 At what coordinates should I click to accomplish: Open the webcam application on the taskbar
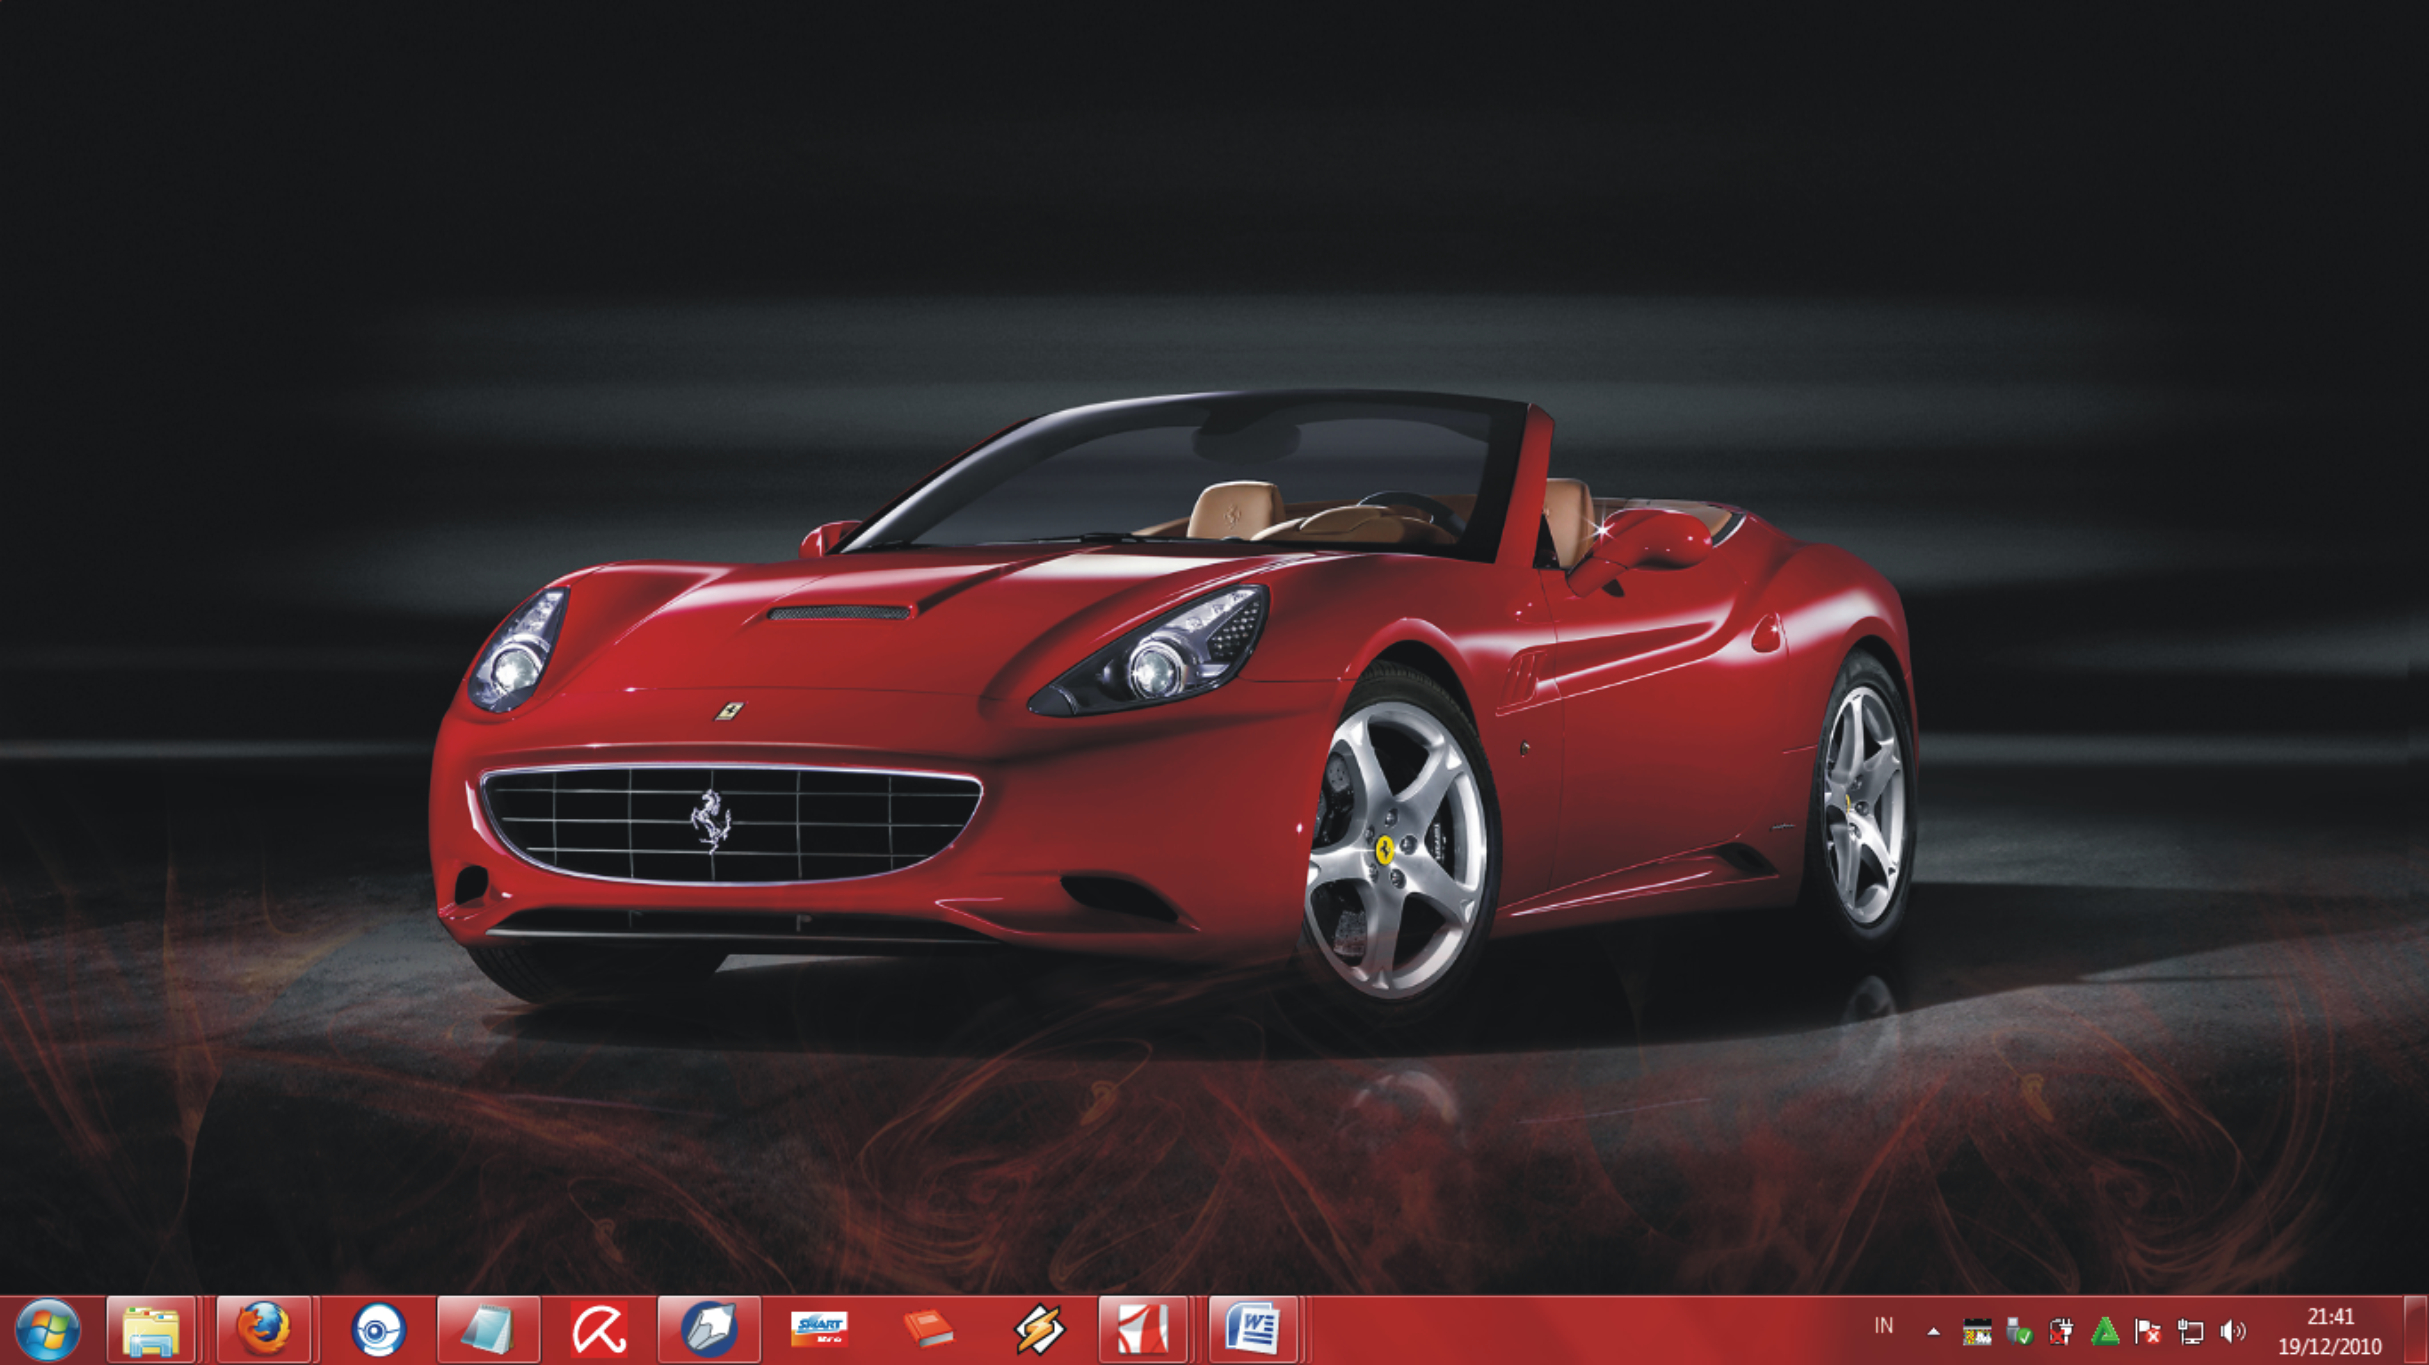coord(378,1330)
